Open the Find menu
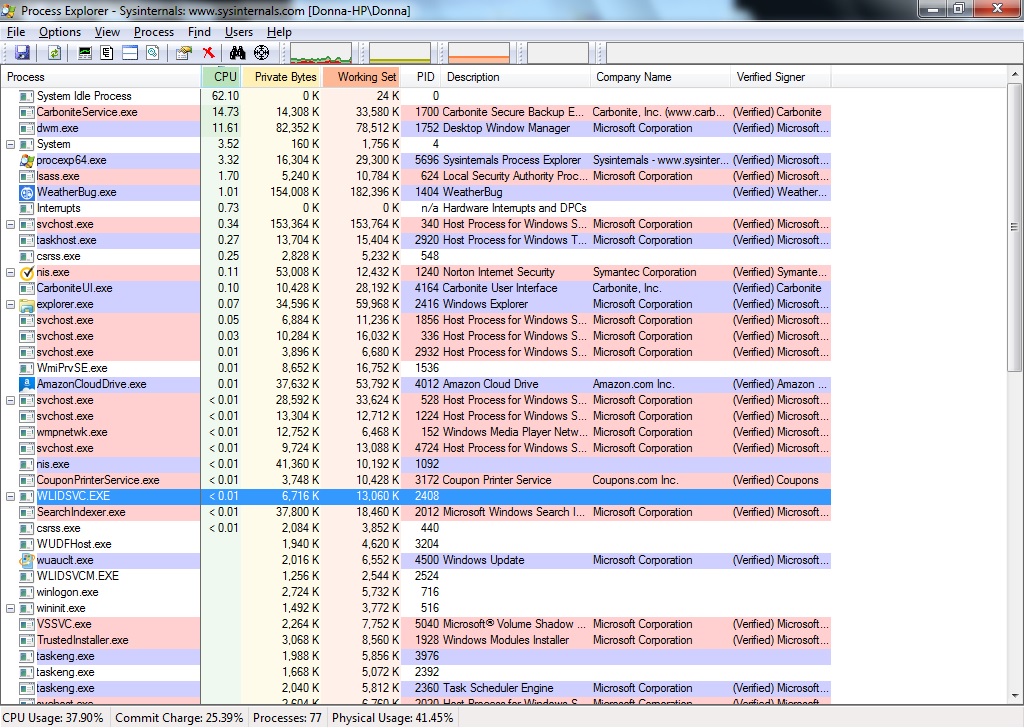 click(x=199, y=32)
